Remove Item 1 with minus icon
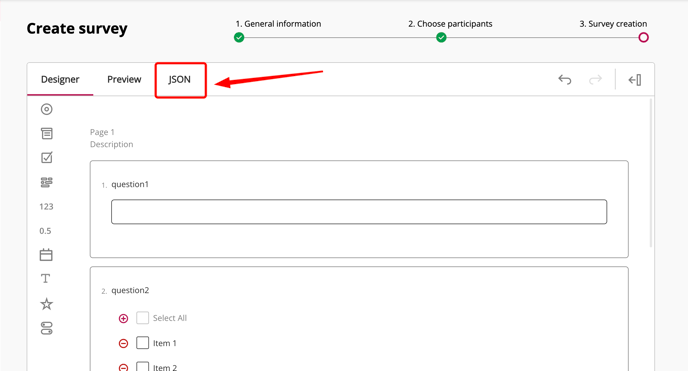 [x=123, y=343]
